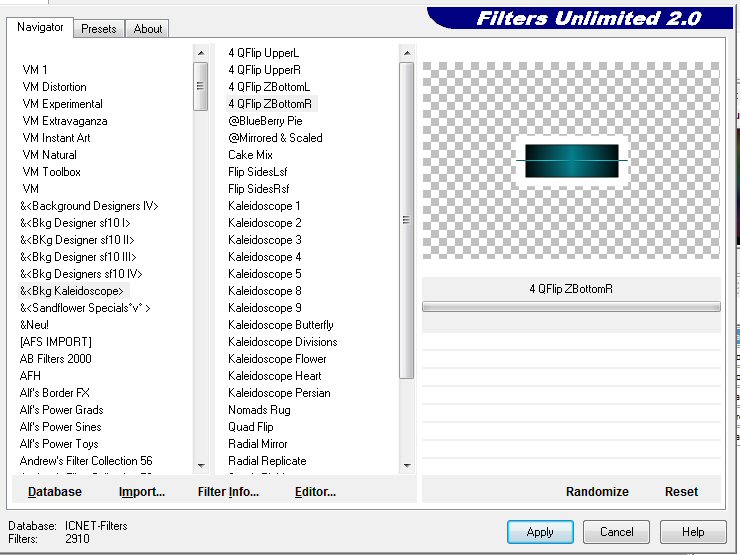Open the filter Editor...
The height and width of the screenshot is (555, 740).
click(315, 491)
